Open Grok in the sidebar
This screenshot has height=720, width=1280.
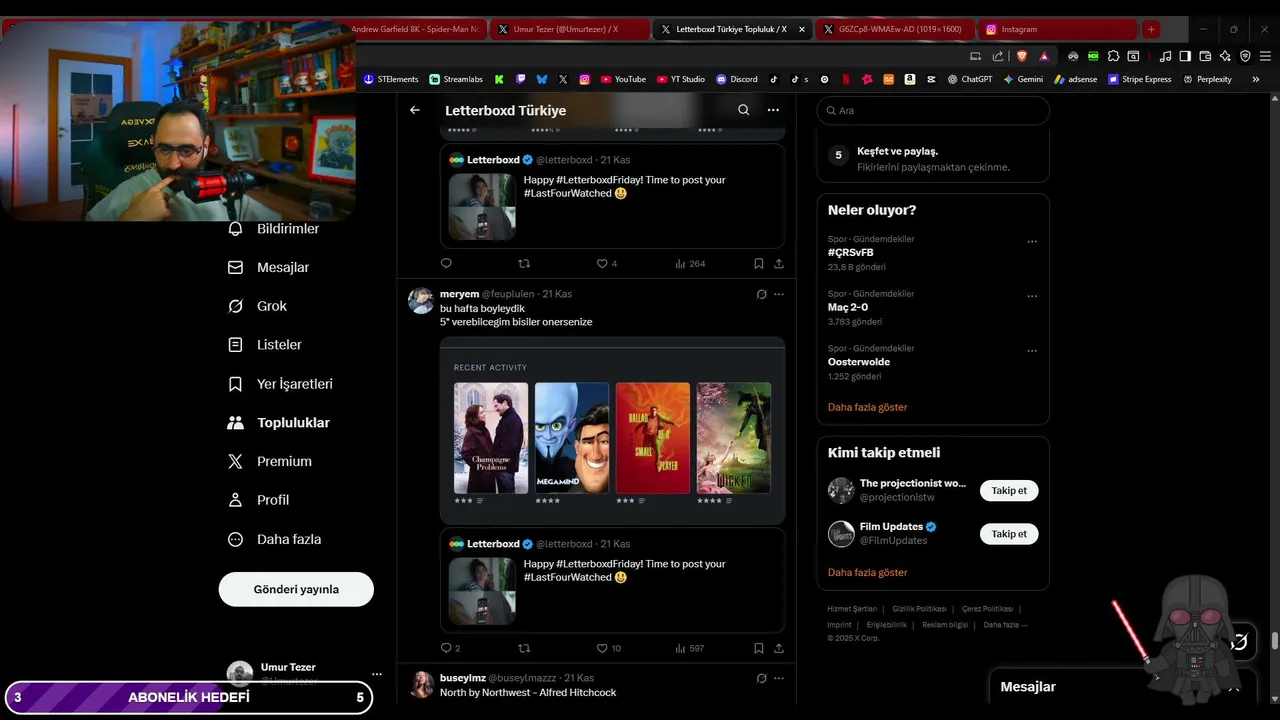(258, 306)
